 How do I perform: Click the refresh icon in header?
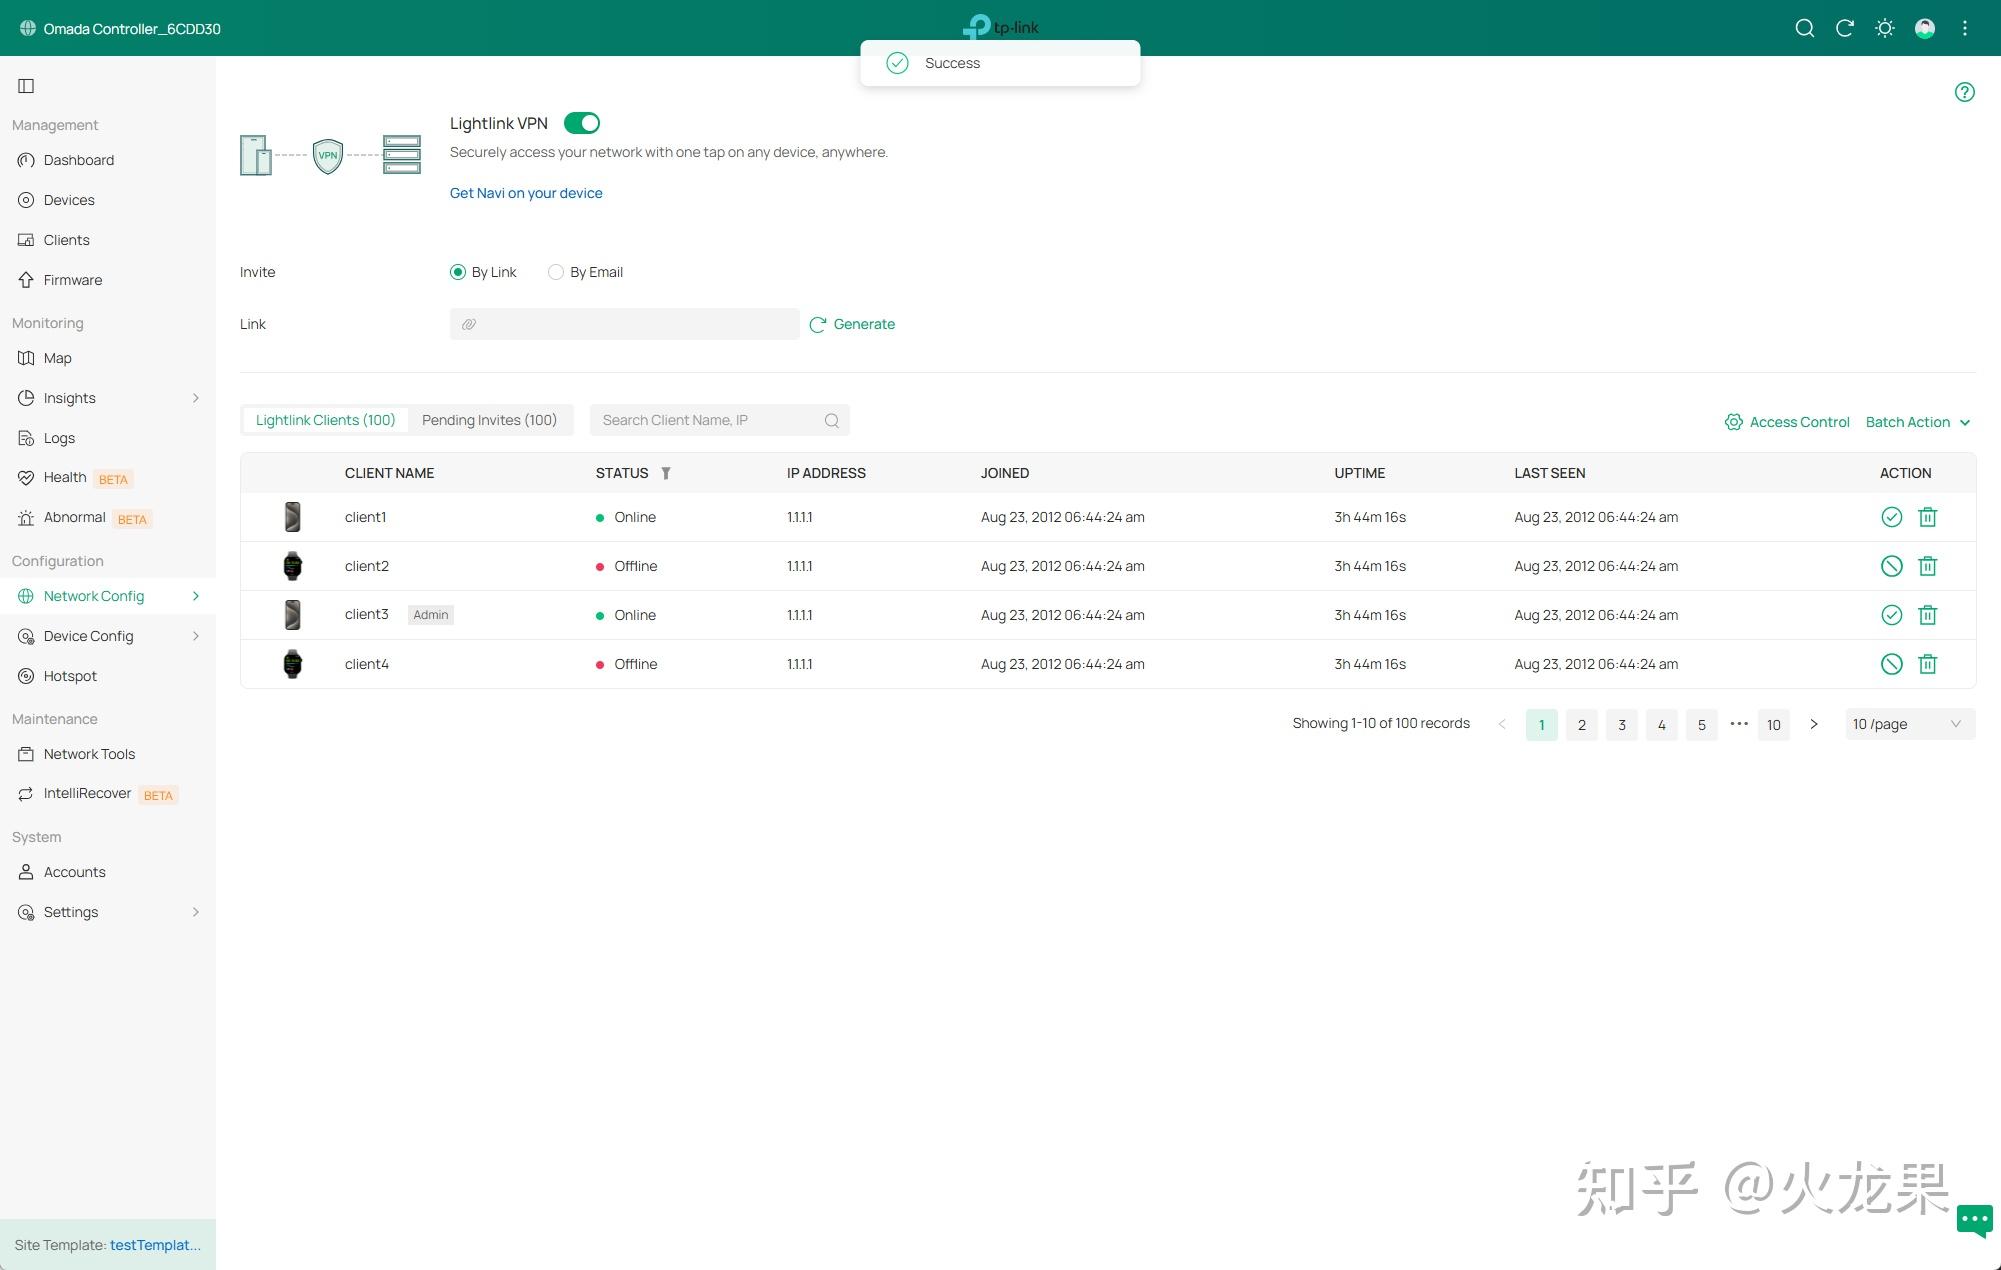tap(1844, 28)
